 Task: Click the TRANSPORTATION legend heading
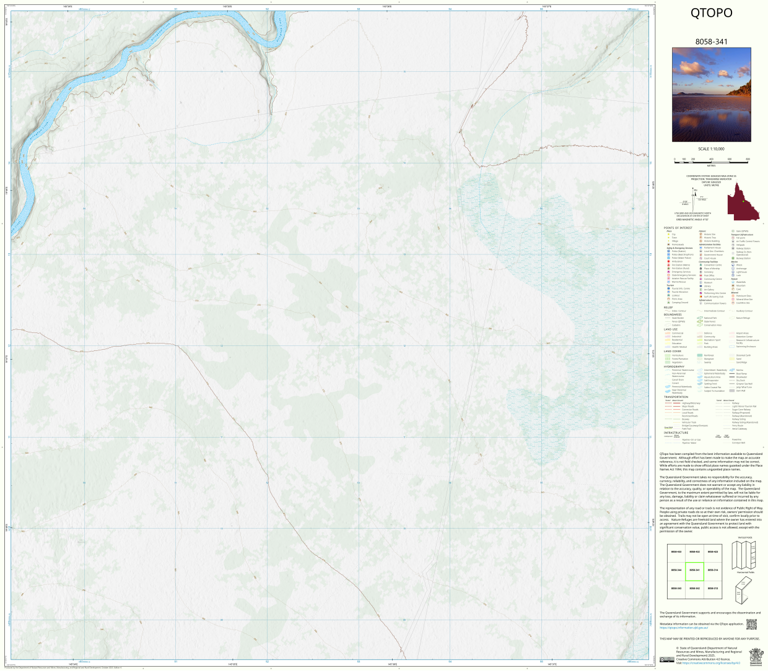coord(675,397)
